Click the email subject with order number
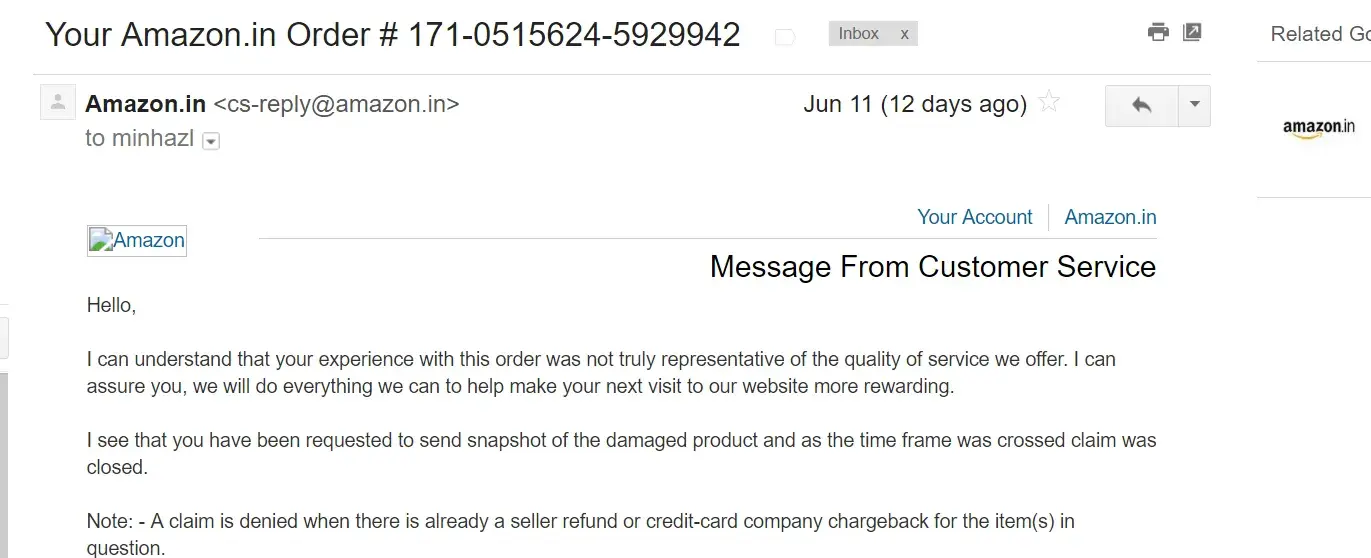The width and height of the screenshot is (1371, 558). click(x=392, y=35)
